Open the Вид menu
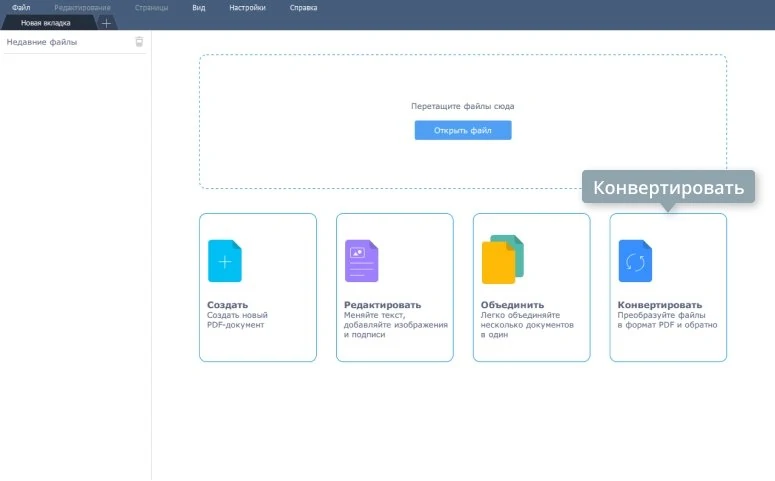The image size is (775, 481). (198, 7)
